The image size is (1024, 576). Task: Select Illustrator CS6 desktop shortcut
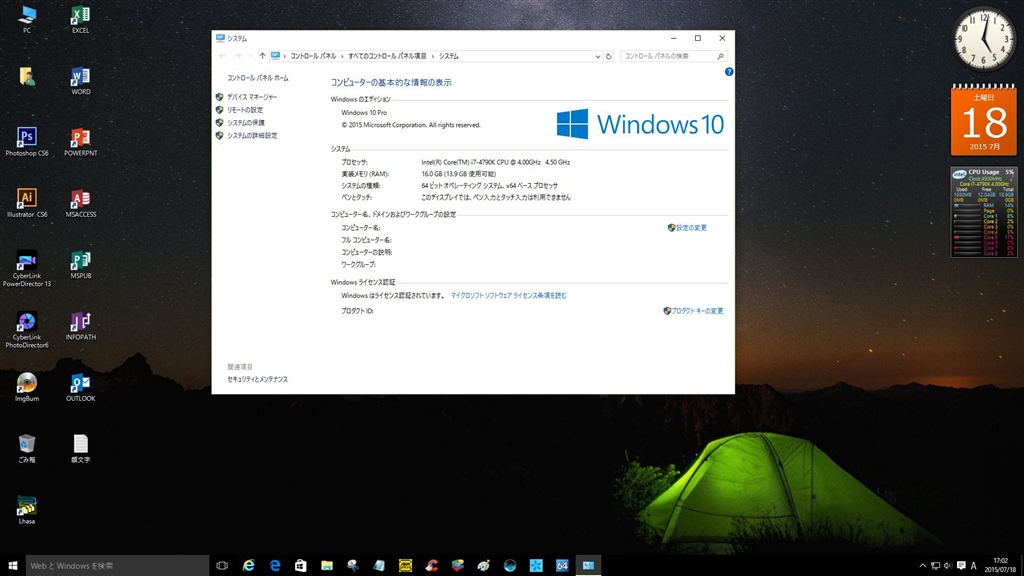(27, 203)
